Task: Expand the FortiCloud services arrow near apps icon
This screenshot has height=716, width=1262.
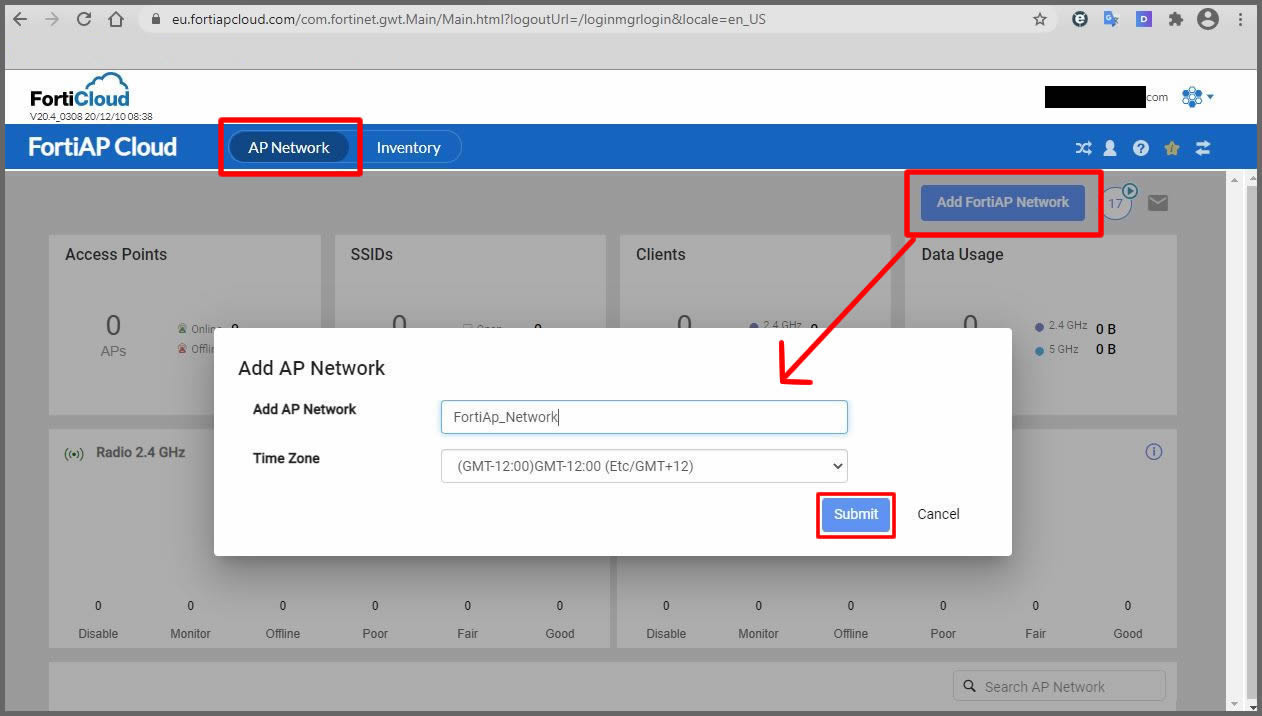Action: [x=1208, y=96]
